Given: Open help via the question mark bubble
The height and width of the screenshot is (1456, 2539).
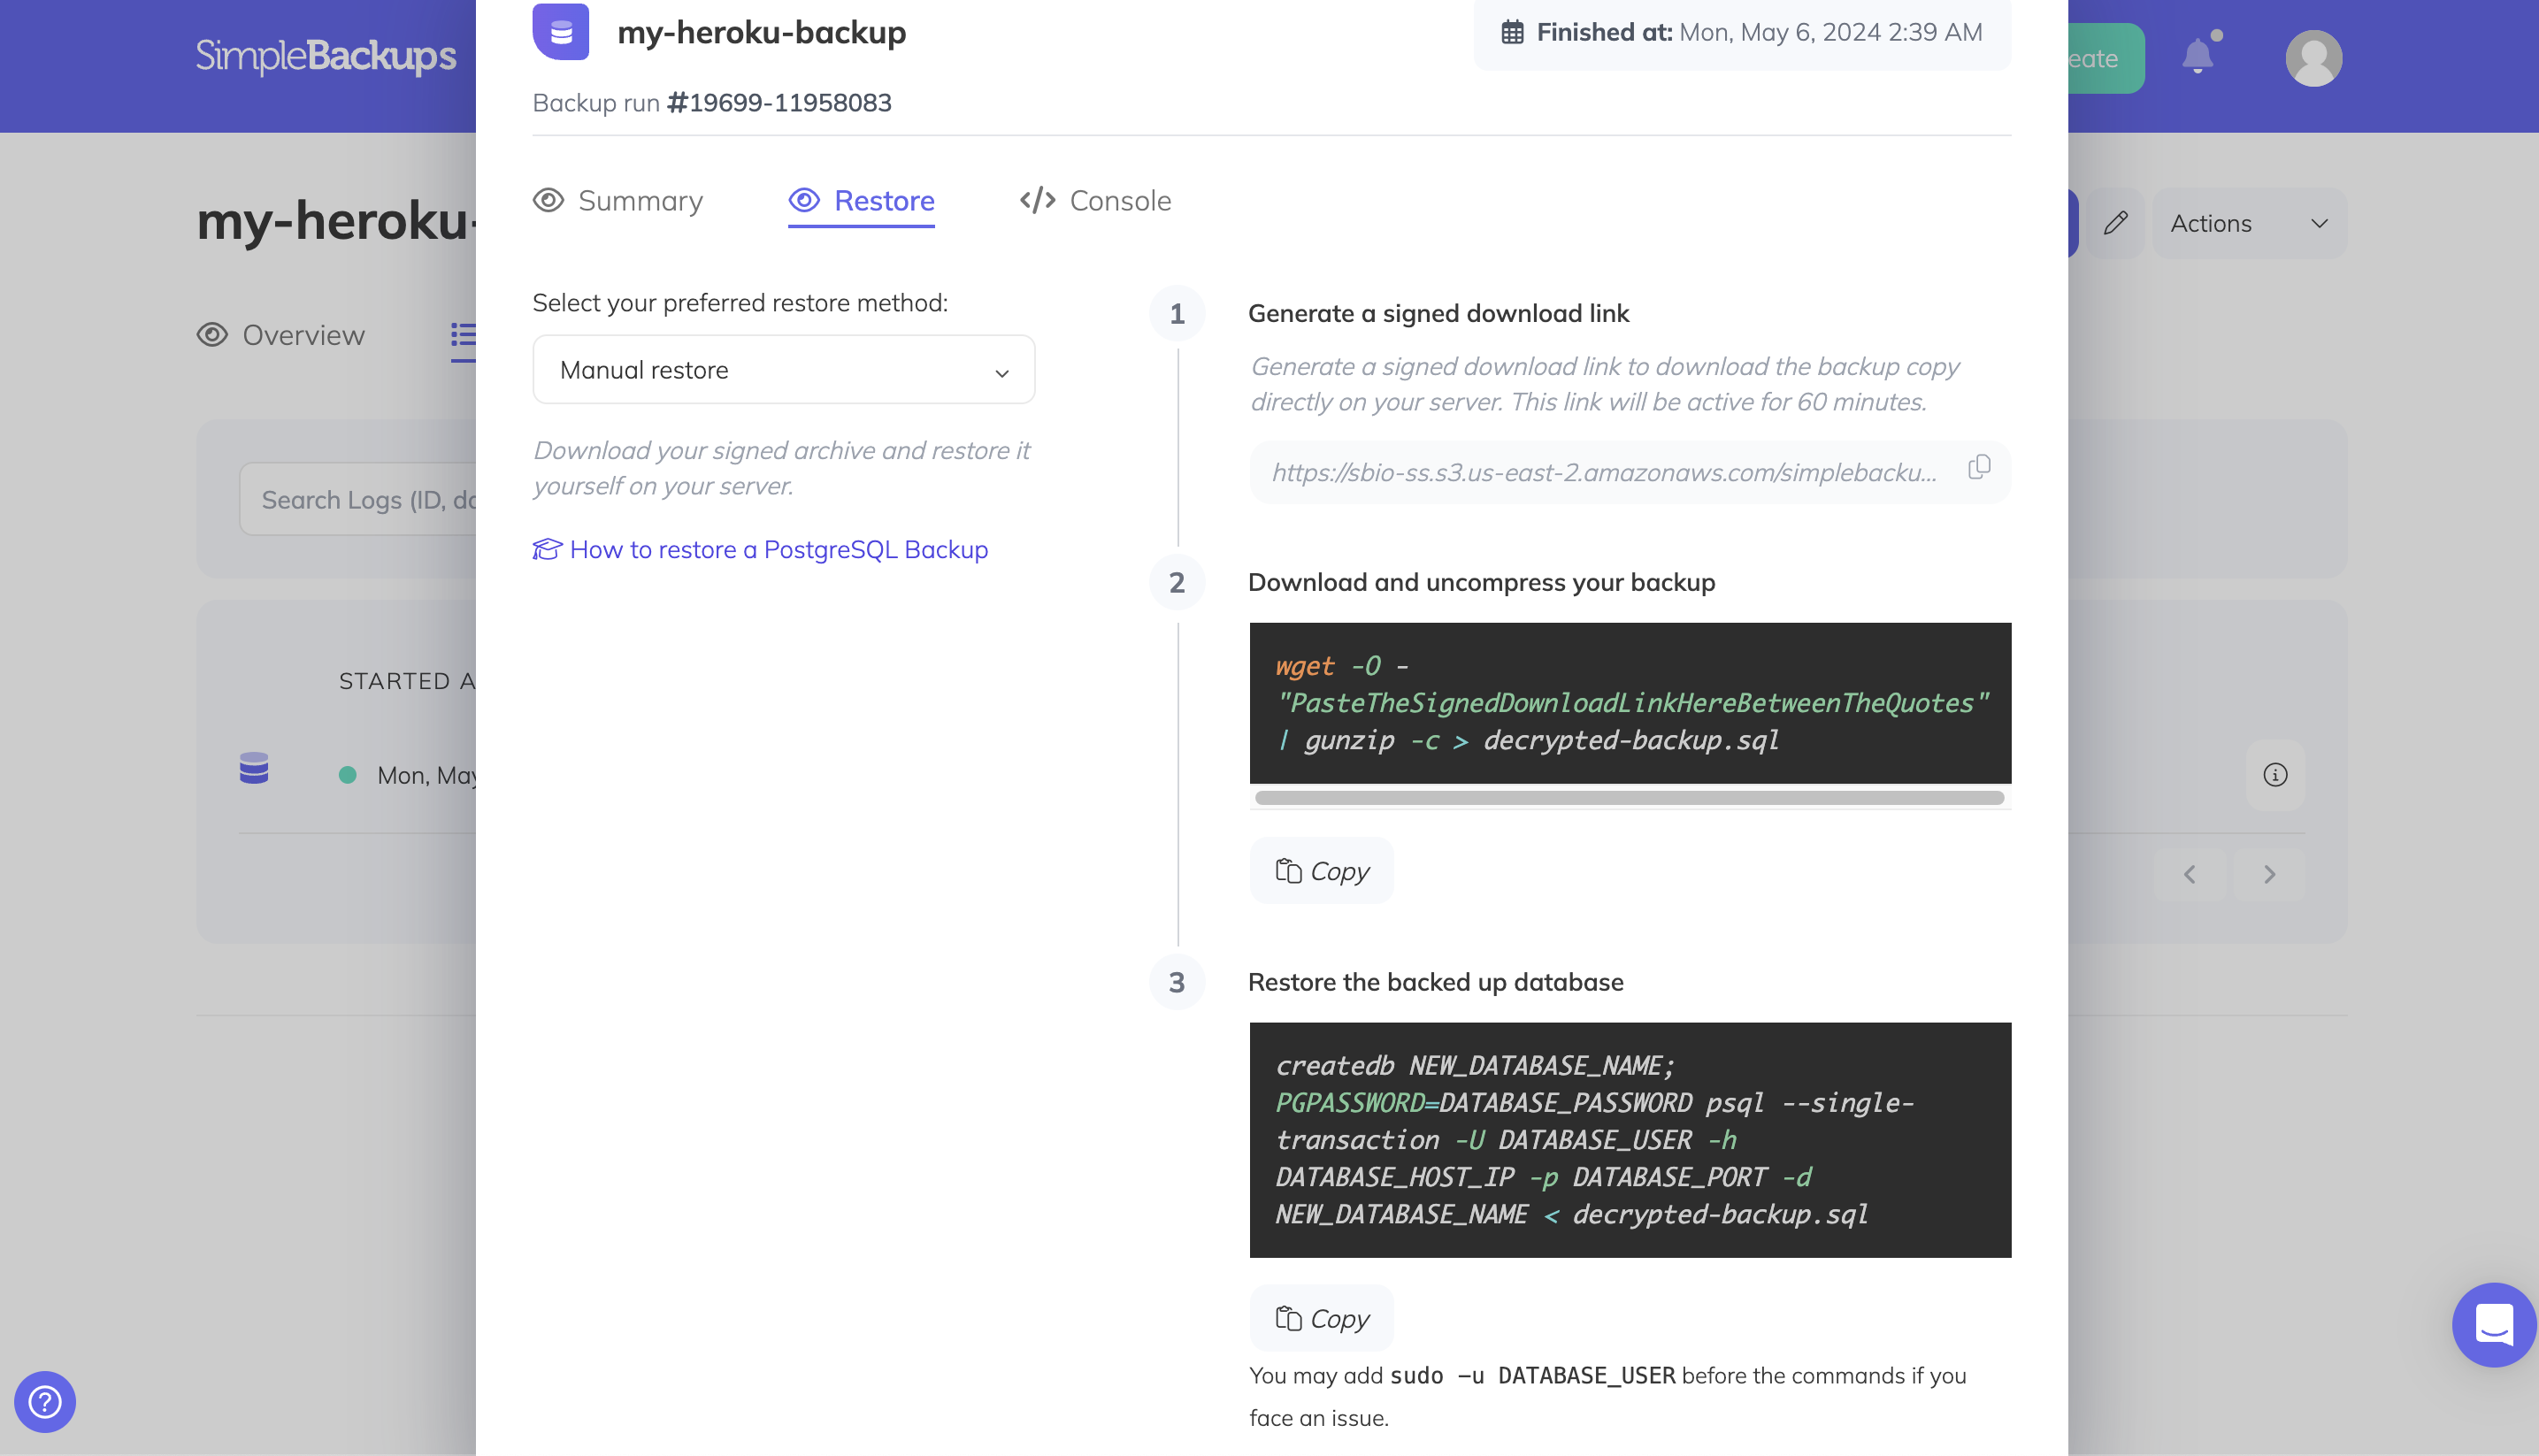Looking at the screenshot, I should point(44,1401).
